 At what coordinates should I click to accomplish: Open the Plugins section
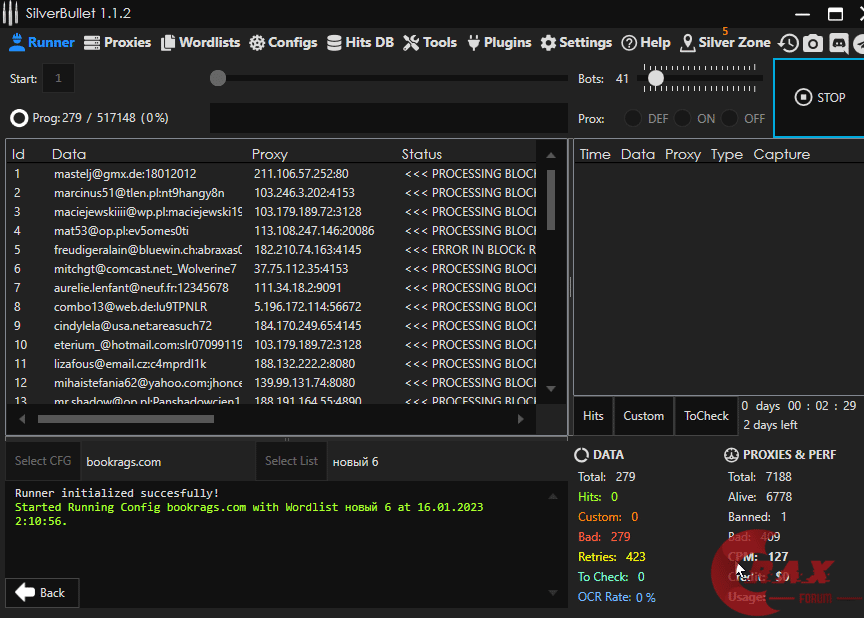click(x=498, y=43)
